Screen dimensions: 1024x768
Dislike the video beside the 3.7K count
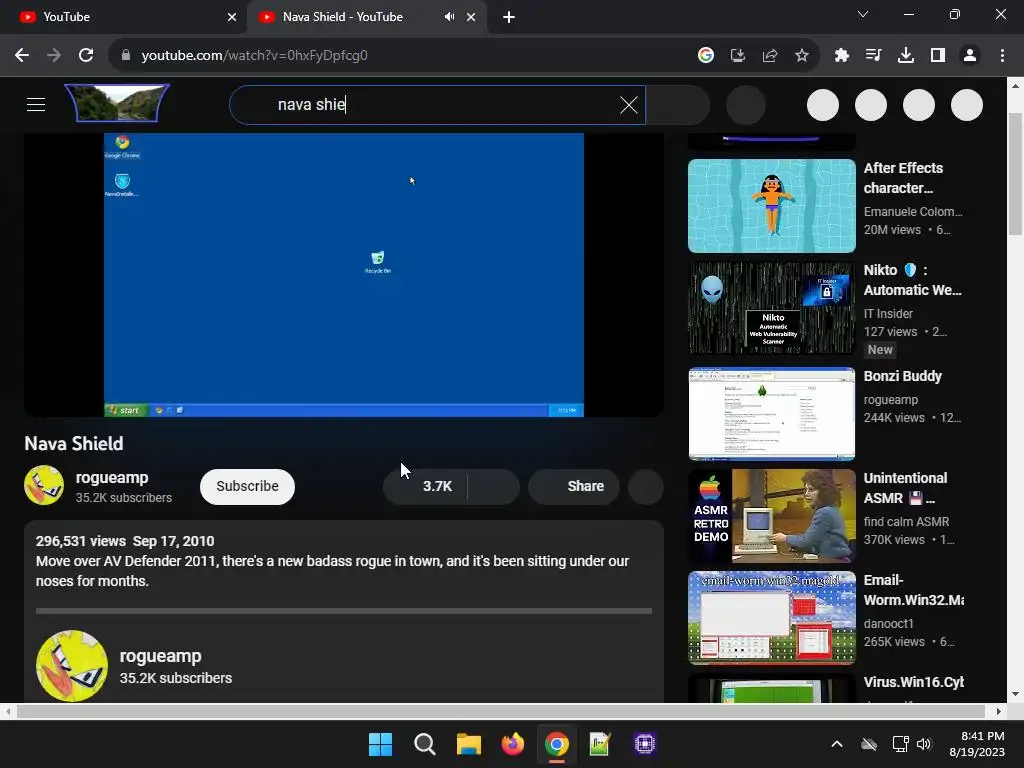point(494,487)
